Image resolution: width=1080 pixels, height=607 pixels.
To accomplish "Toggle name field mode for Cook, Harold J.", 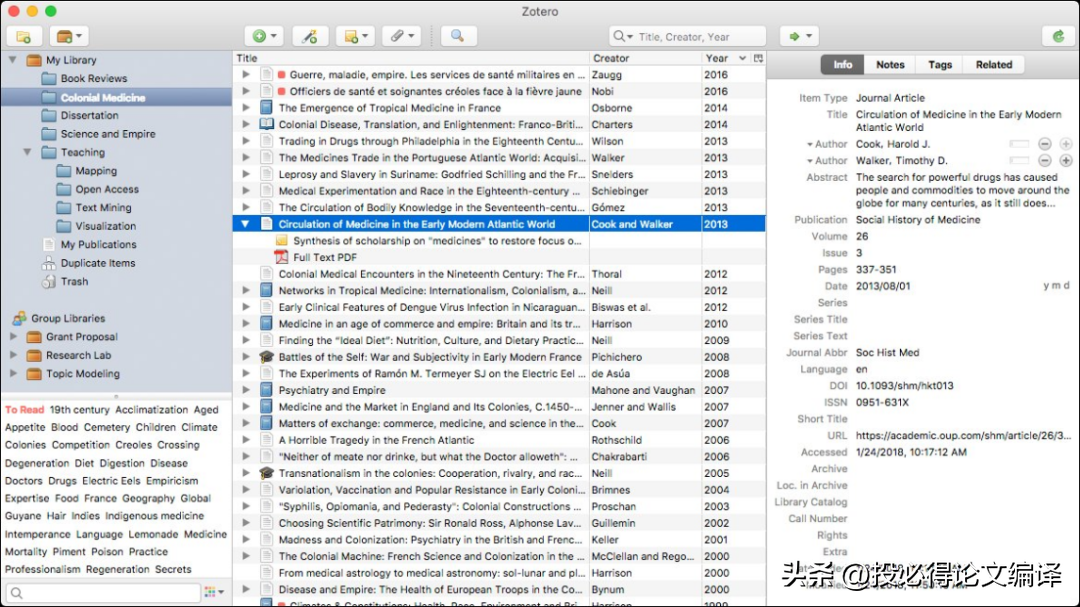I will tap(1019, 144).
